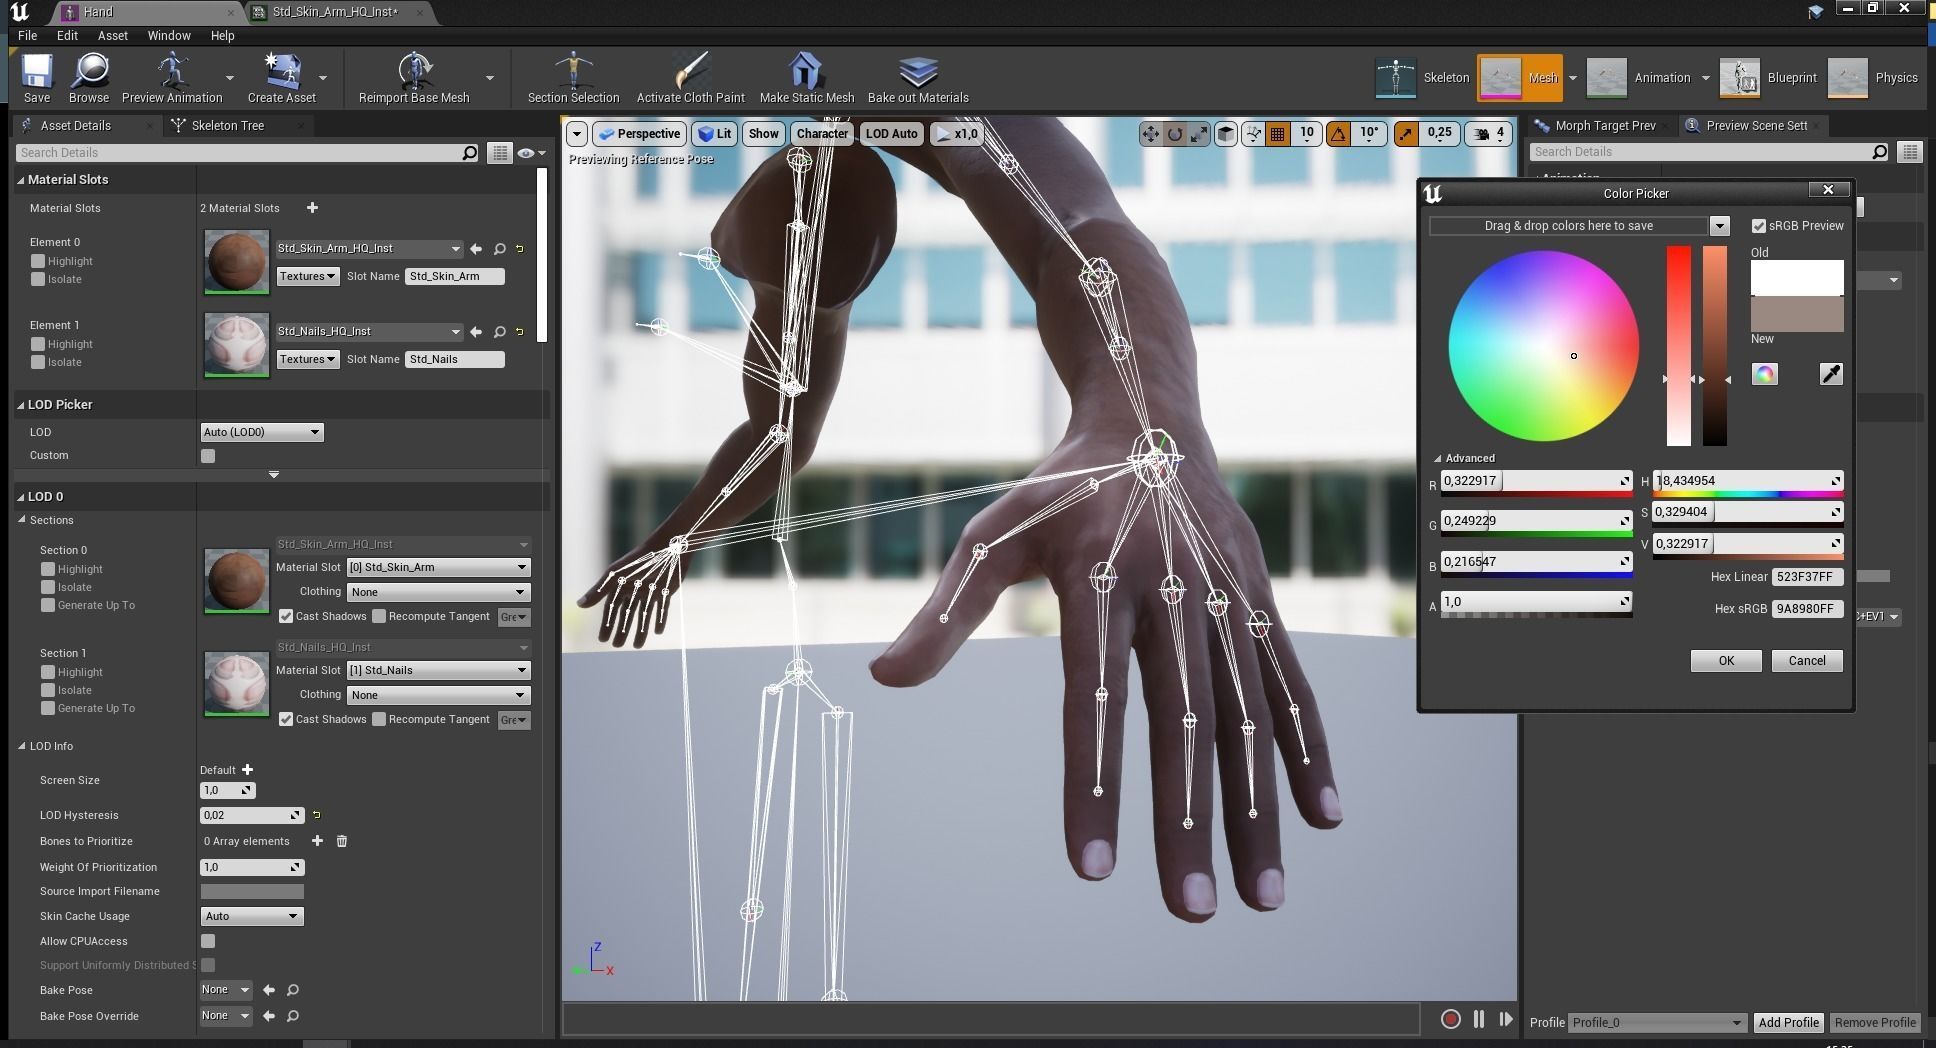Toggle the sRGB Preview checkbox
1936x1048 pixels.
pos(1759,225)
